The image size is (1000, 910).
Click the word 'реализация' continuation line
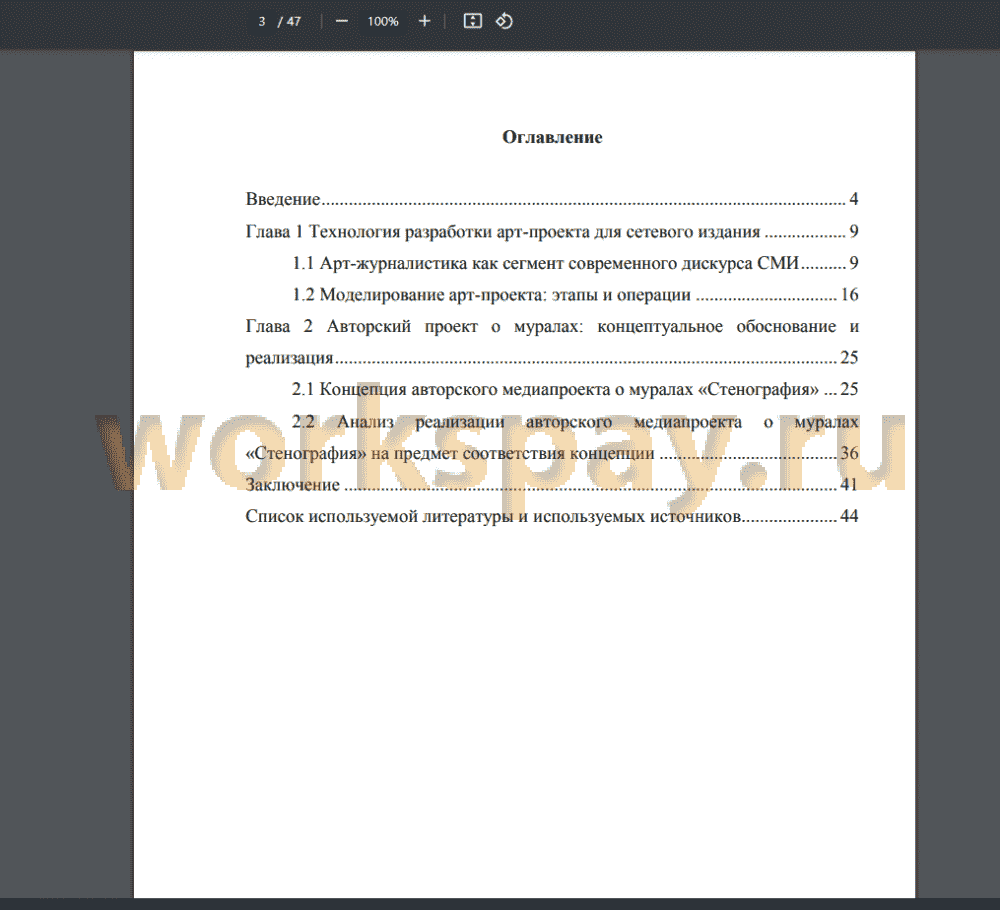(552, 358)
